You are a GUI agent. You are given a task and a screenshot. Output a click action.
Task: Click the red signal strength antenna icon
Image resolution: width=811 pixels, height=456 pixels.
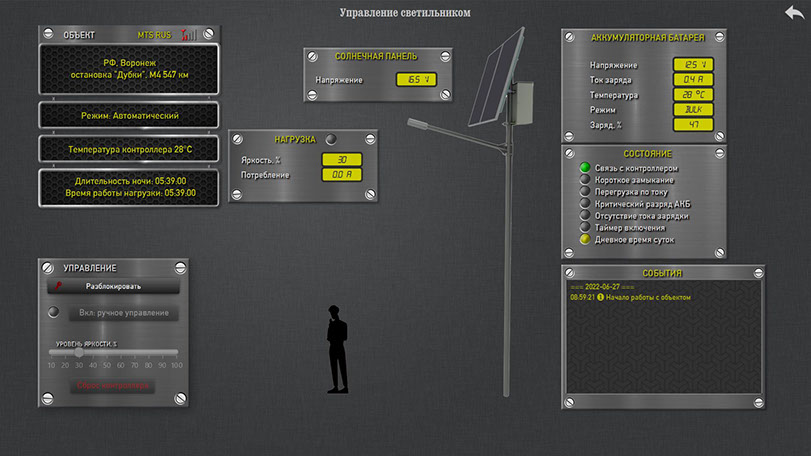[x=189, y=34]
